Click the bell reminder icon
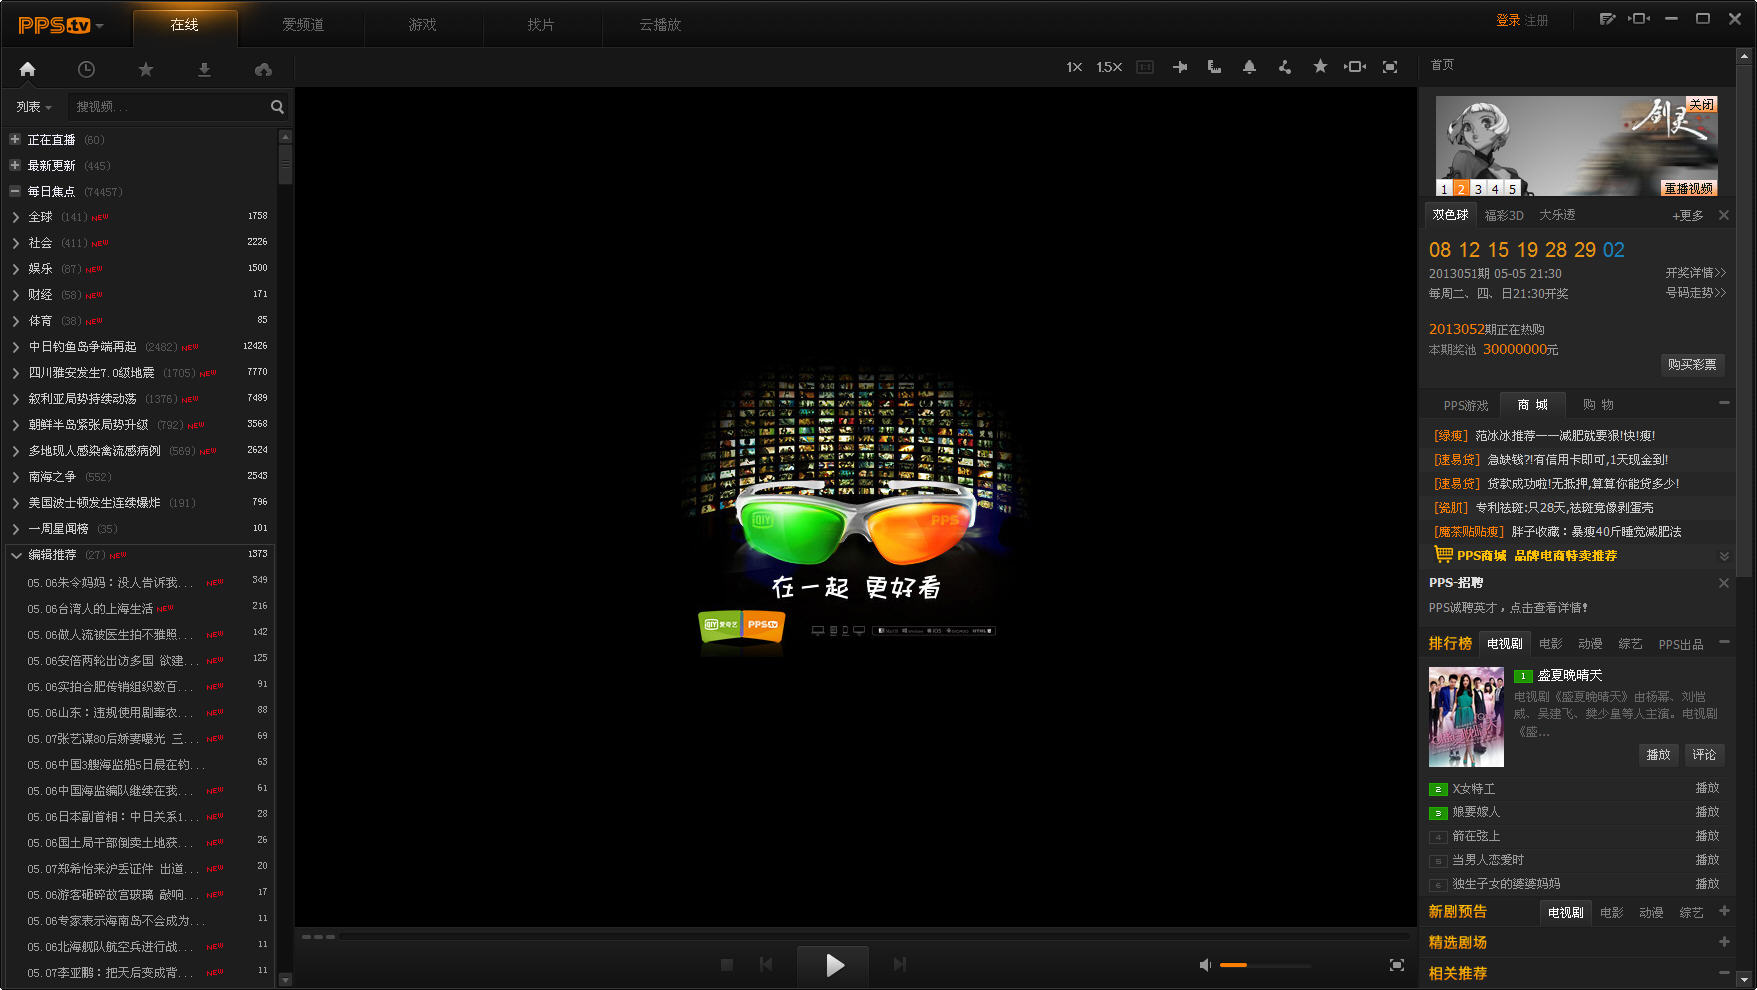This screenshot has height=990, width=1757. click(x=1249, y=67)
